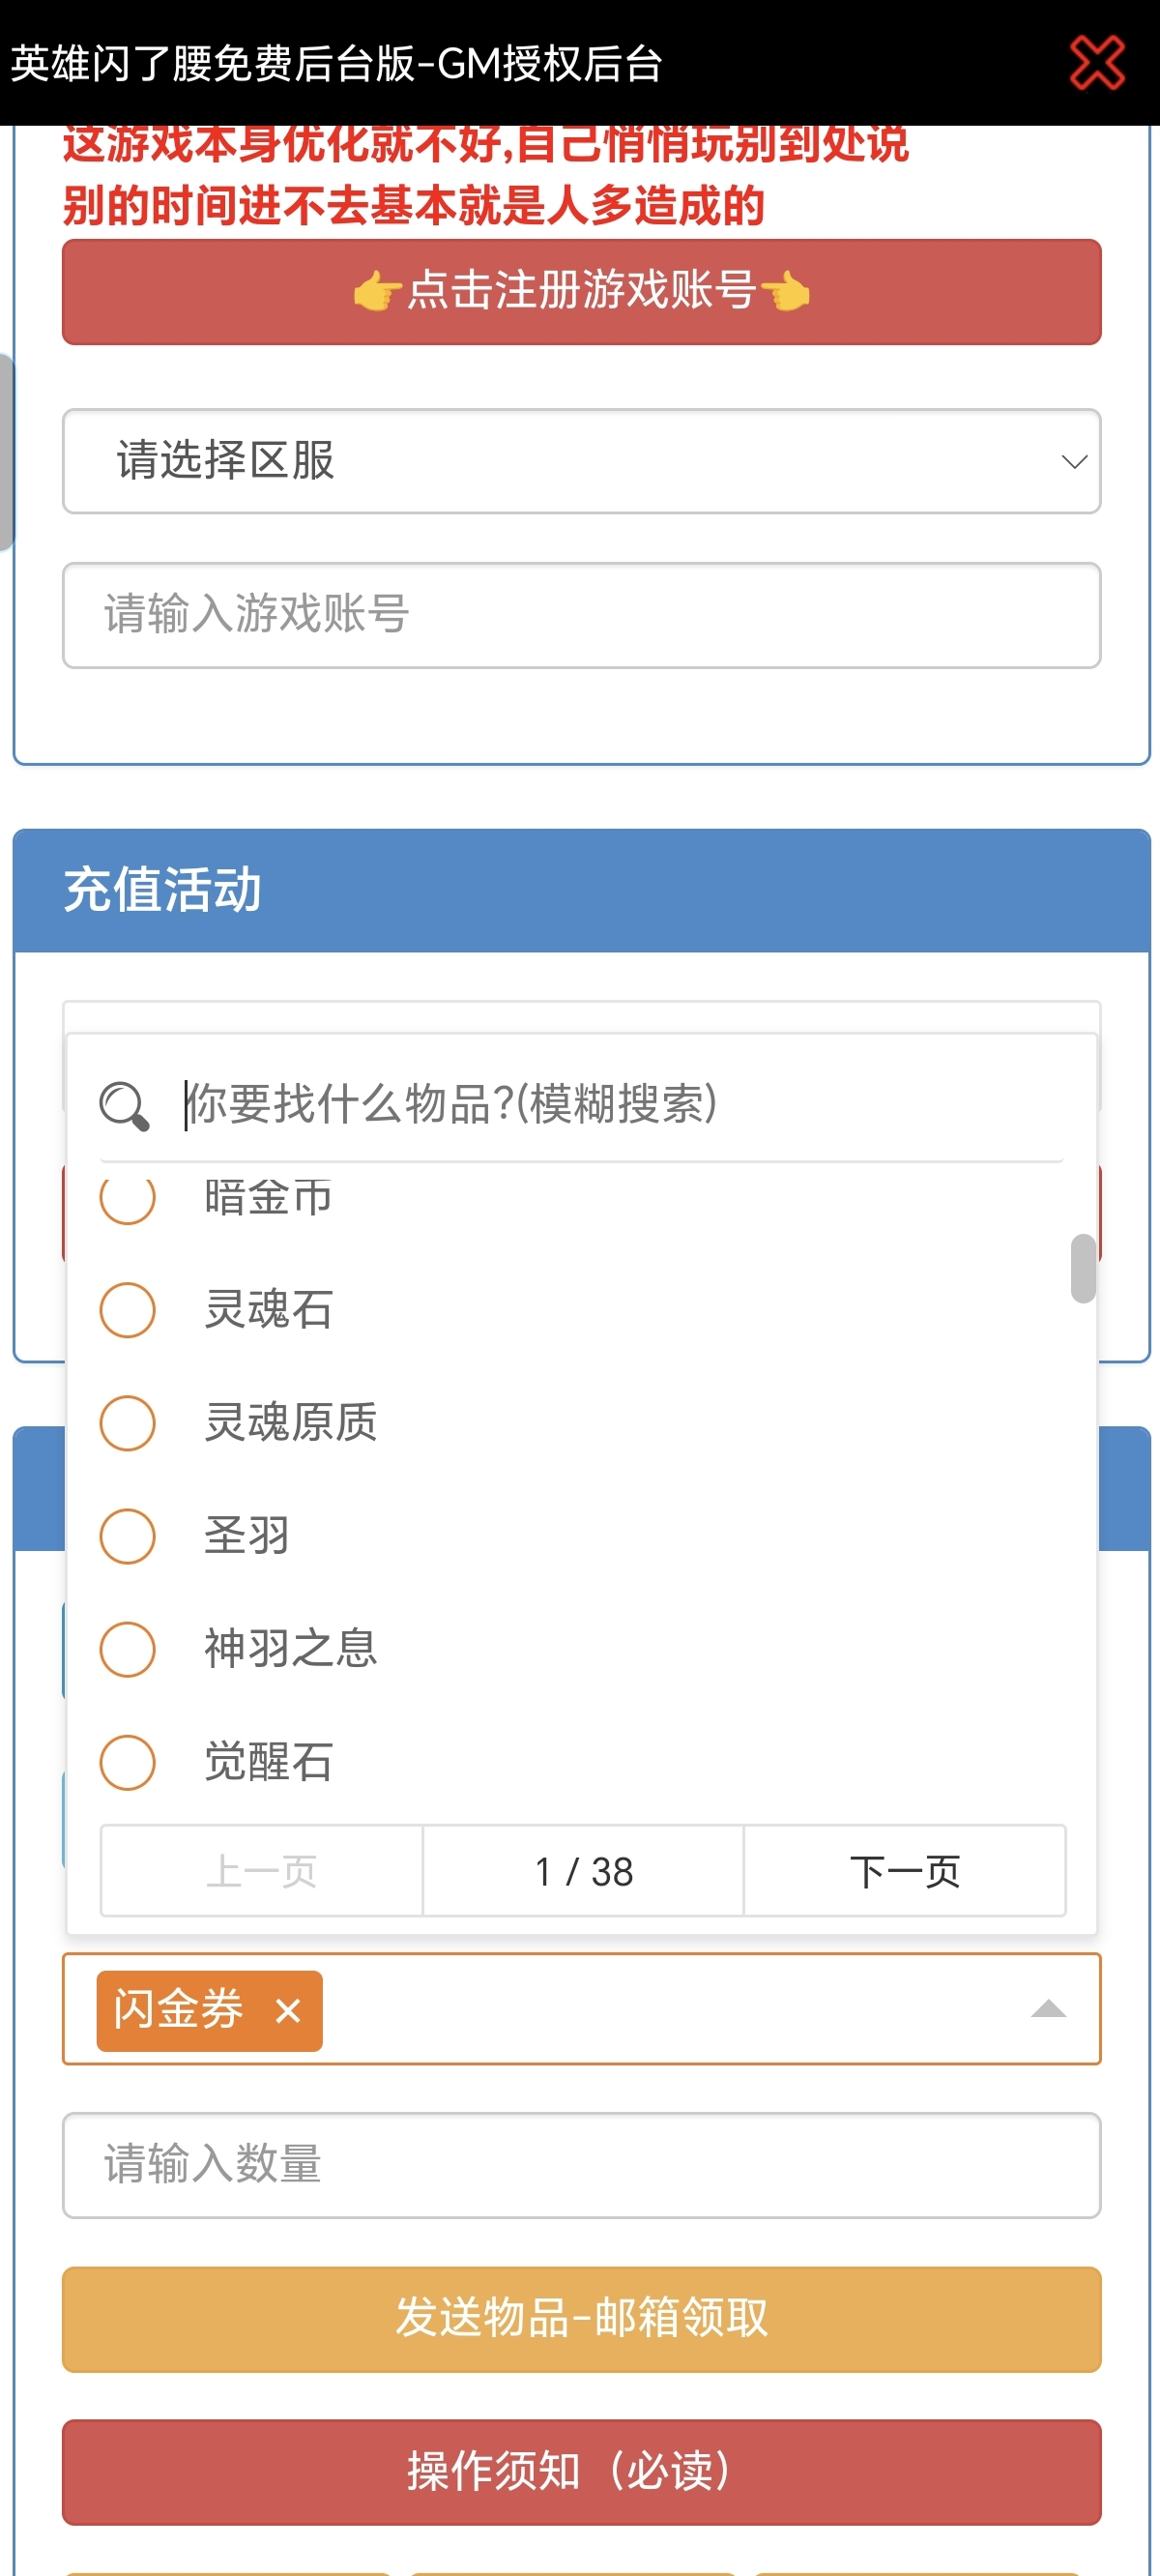The width and height of the screenshot is (1160, 2576).
Task: Choose the 觉醒石 radio option
Action: [128, 1761]
